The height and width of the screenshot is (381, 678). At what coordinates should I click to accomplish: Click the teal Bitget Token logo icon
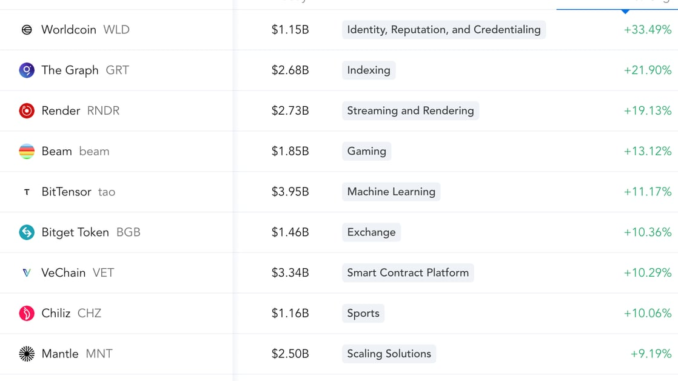click(x=27, y=232)
